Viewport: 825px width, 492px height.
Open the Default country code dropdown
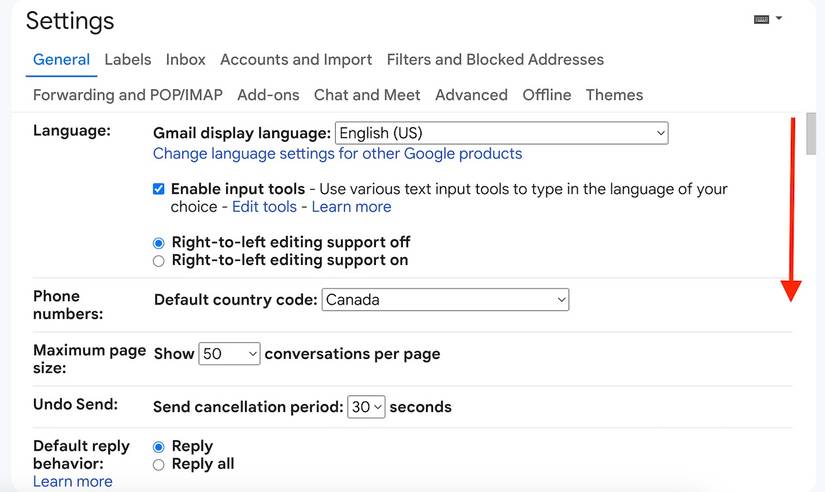coord(445,299)
